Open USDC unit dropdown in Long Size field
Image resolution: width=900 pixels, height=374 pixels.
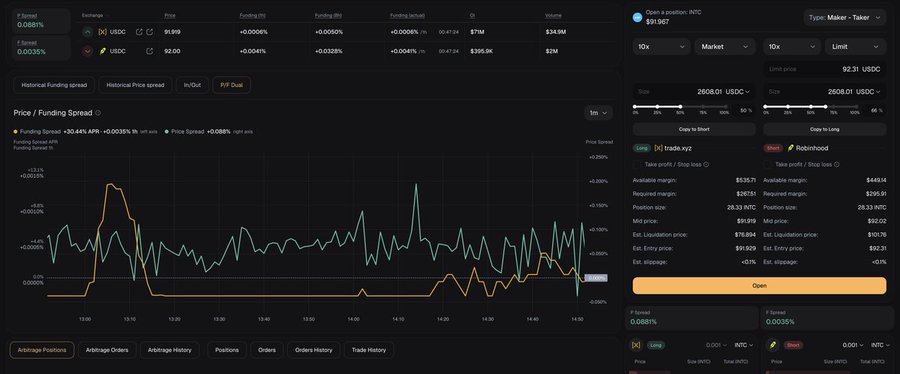click(x=738, y=92)
